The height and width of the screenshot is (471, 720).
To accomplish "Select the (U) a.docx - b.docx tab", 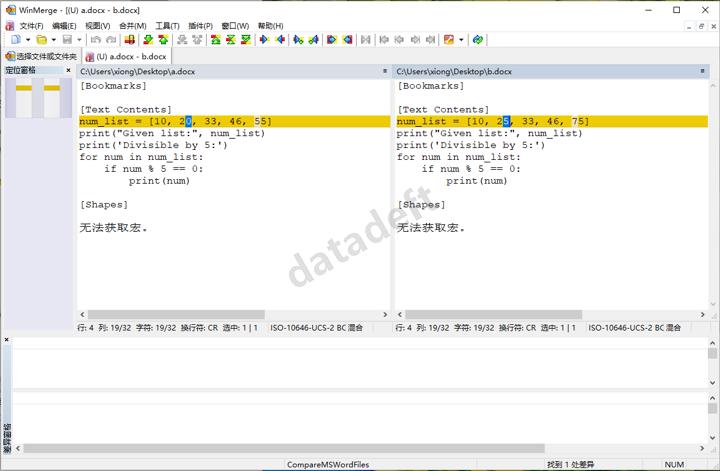I will [x=126, y=56].
